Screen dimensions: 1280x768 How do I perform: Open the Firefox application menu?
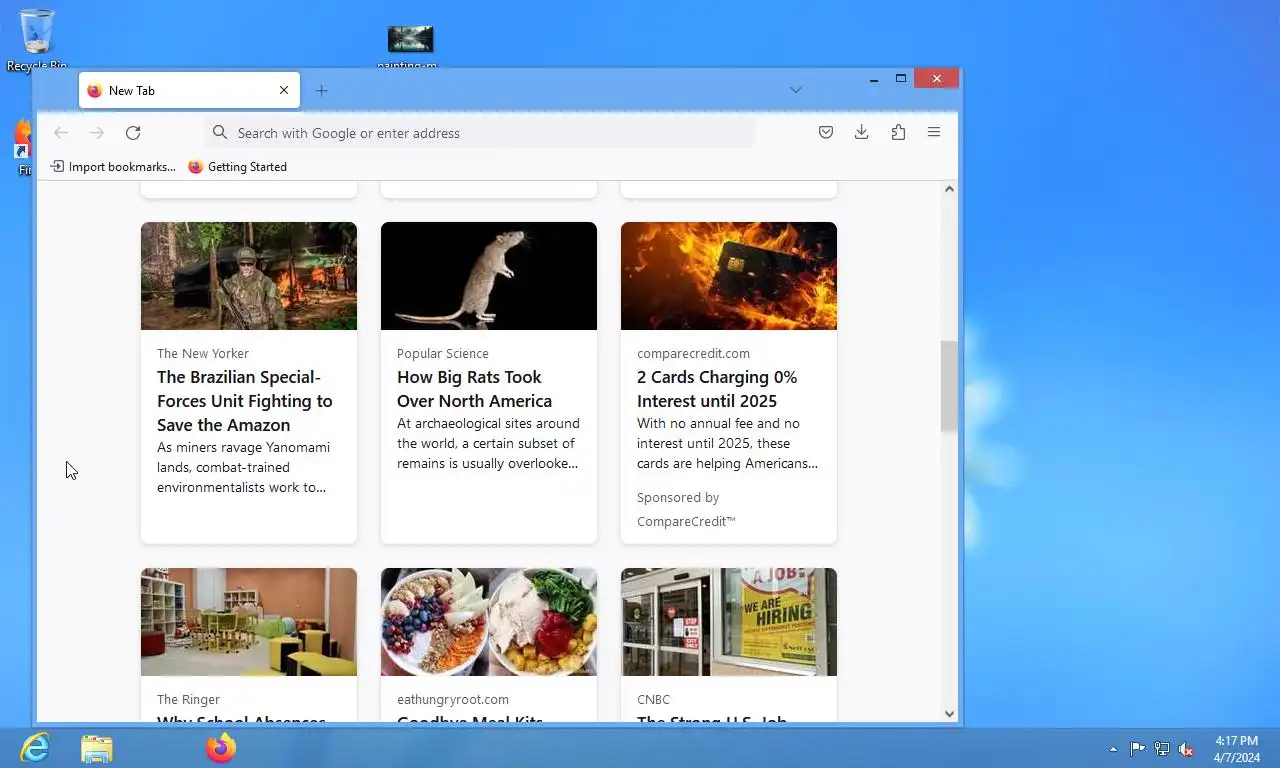pos(934,132)
